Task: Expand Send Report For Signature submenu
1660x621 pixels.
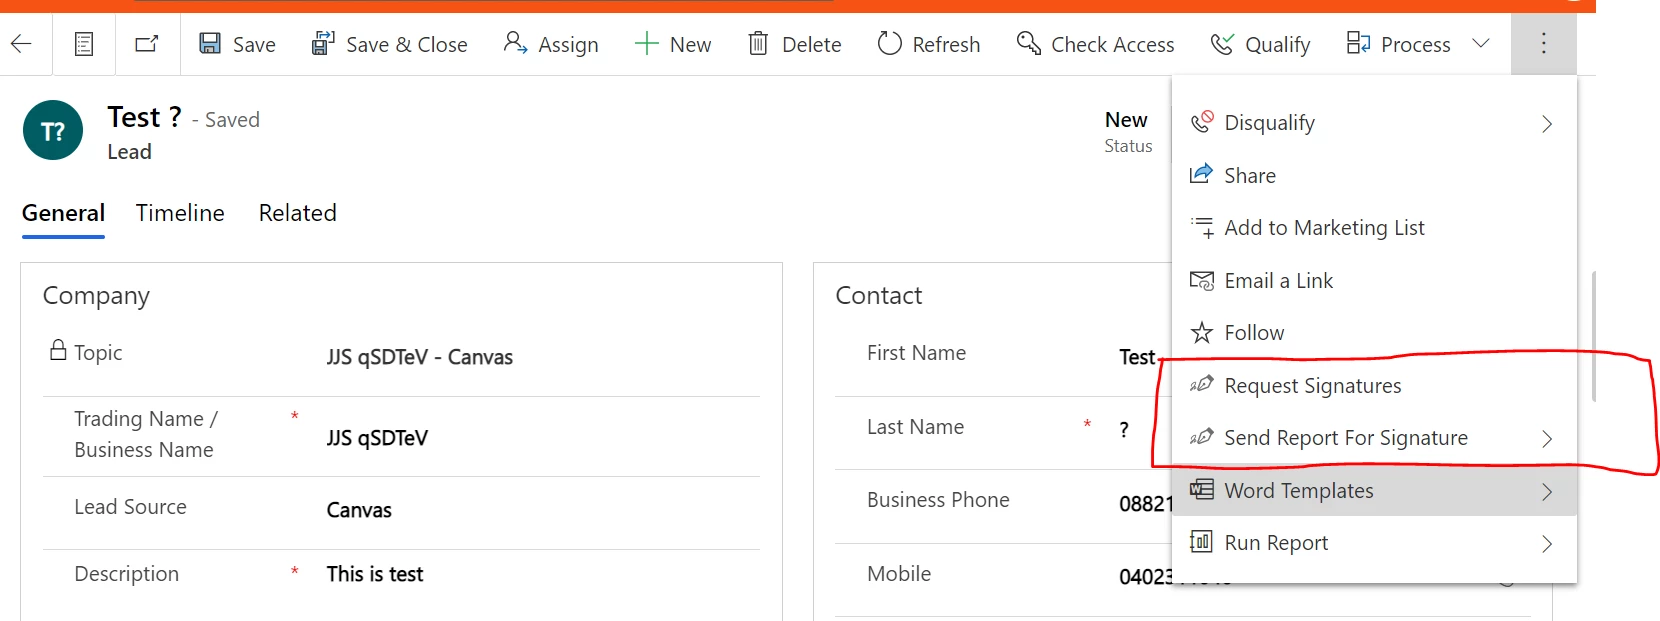Action: coord(1546,439)
